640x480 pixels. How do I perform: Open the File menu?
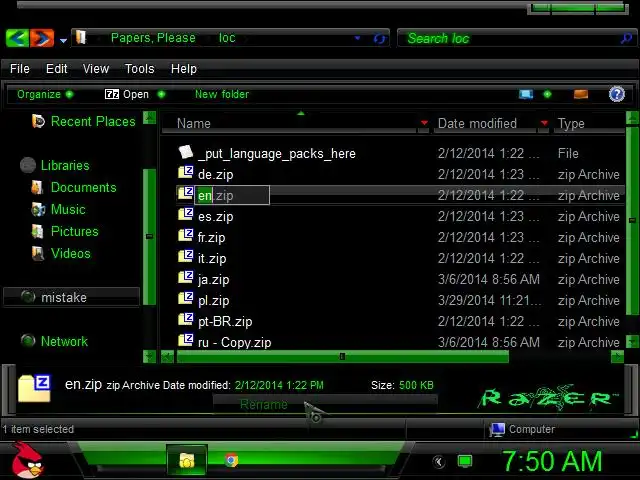[20, 69]
